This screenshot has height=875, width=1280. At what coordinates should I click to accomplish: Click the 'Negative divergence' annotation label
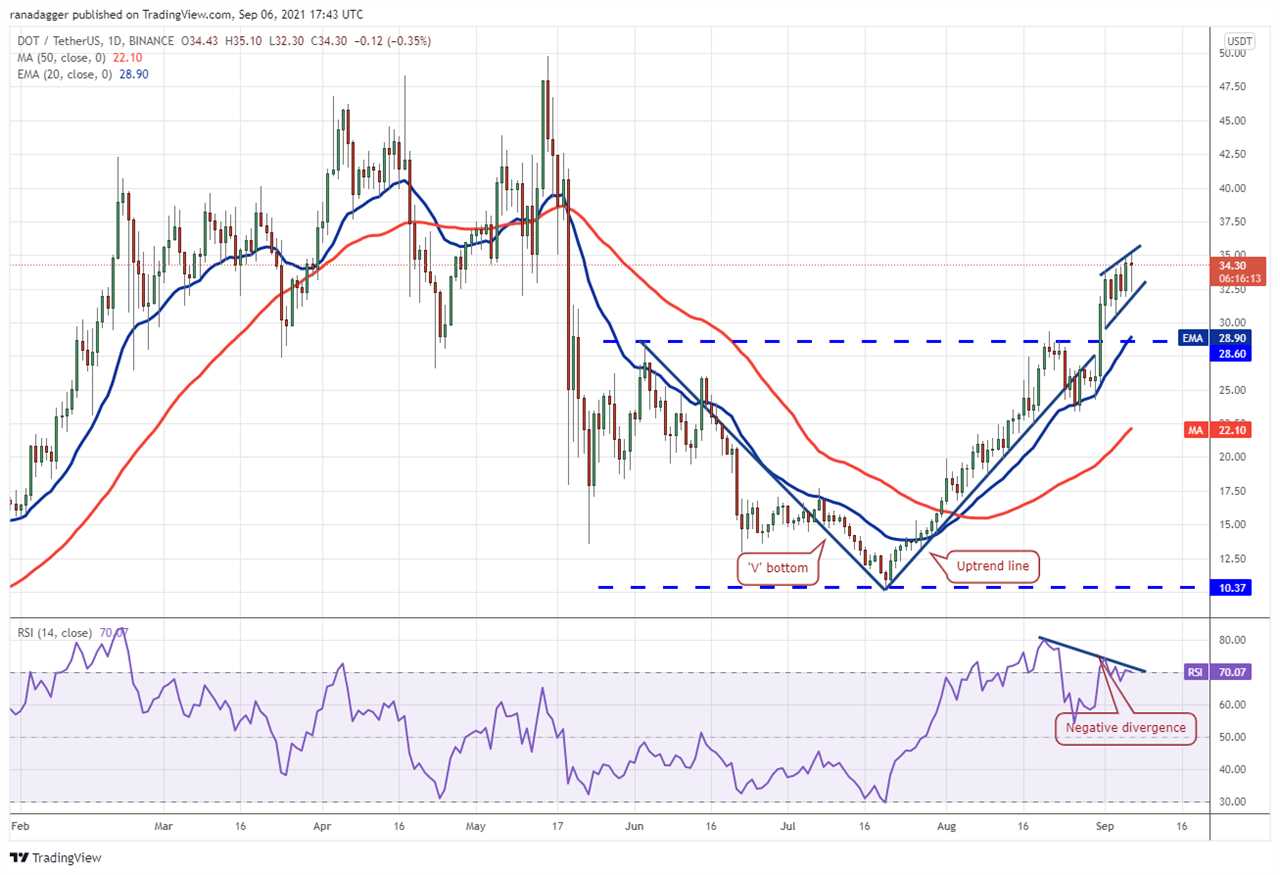click(1125, 728)
